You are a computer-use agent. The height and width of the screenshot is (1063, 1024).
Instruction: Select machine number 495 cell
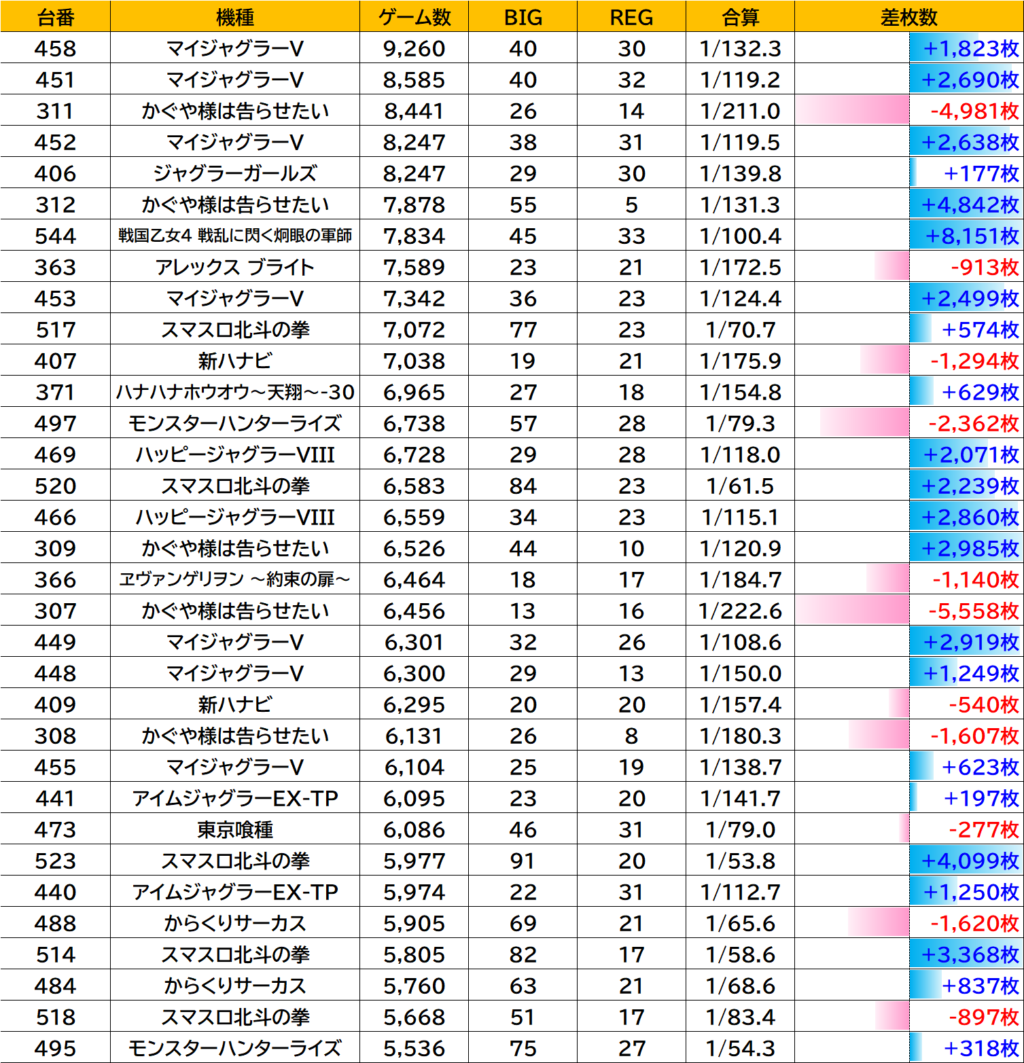55,1046
